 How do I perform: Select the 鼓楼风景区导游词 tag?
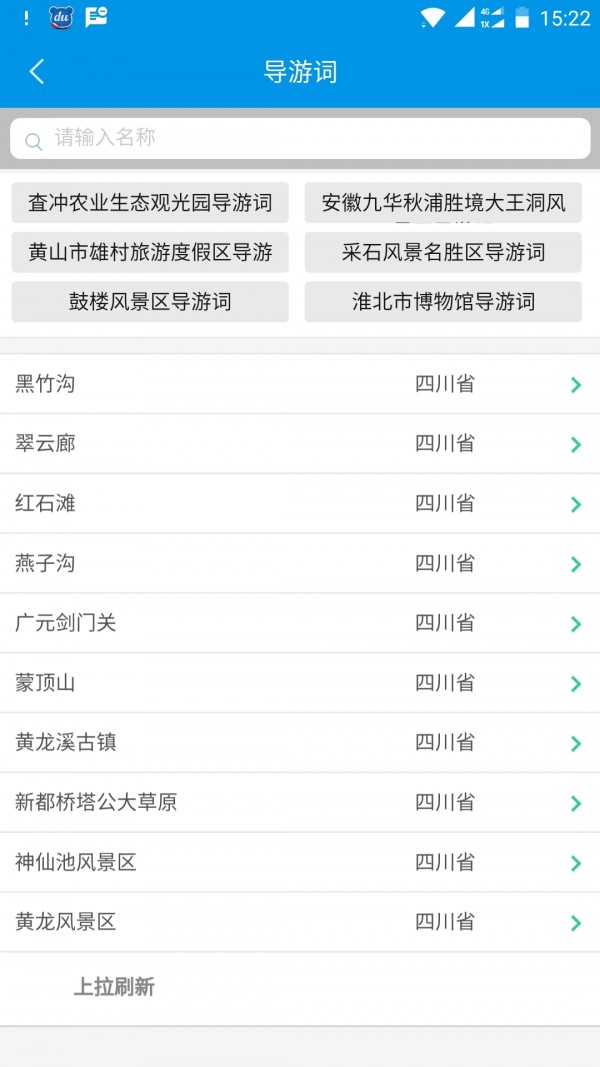(x=149, y=302)
